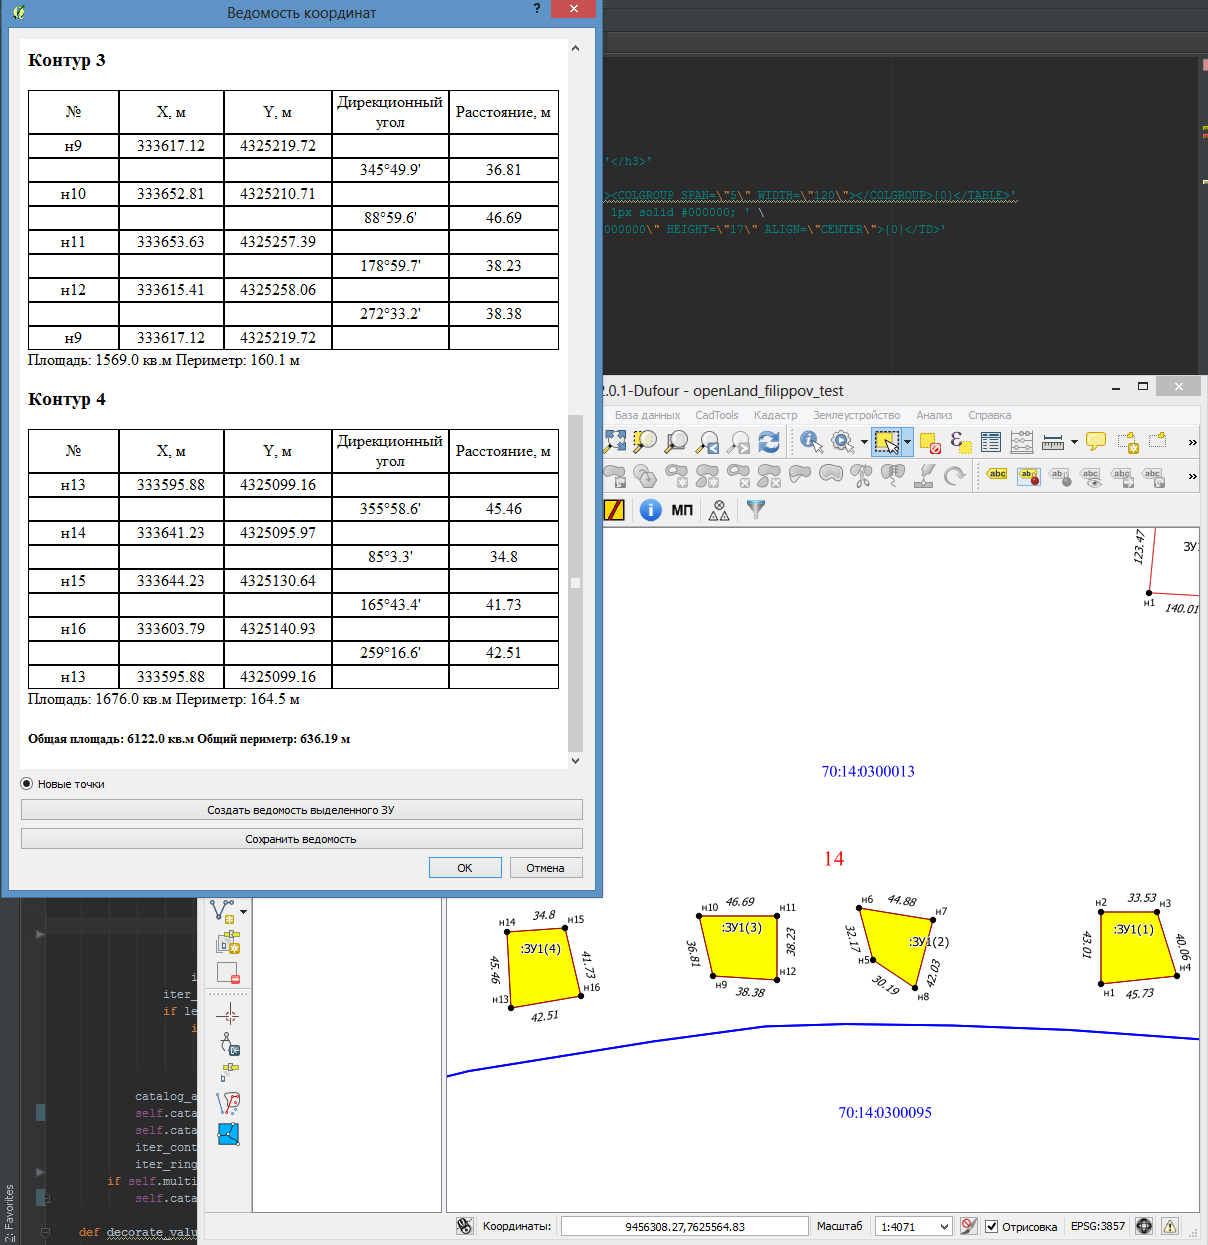Click 'Создать ведомость выделенного ЗУ' button
Screen dimensions: 1208x1245
(x=301, y=810)
